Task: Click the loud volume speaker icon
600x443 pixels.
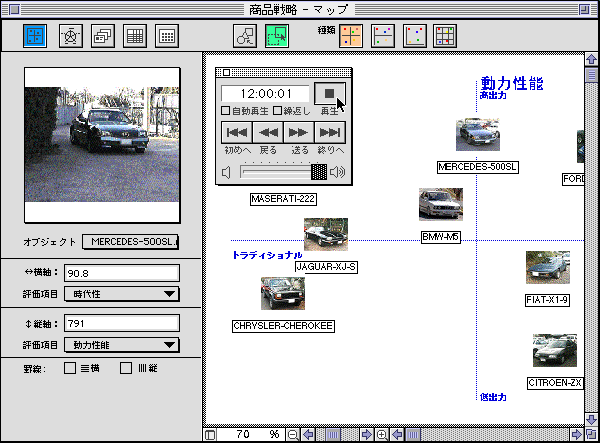Action: pyautogui.click(x=338, y=172)
